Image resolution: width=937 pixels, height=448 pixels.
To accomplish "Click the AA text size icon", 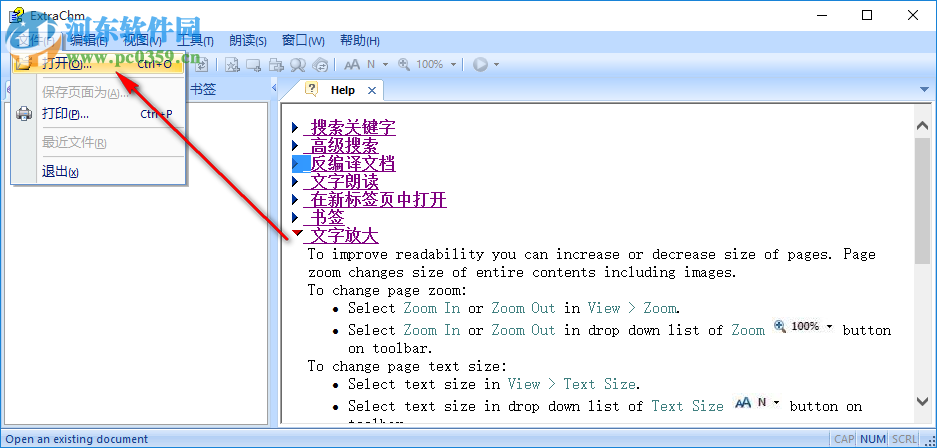I will [x=353, y=64].
